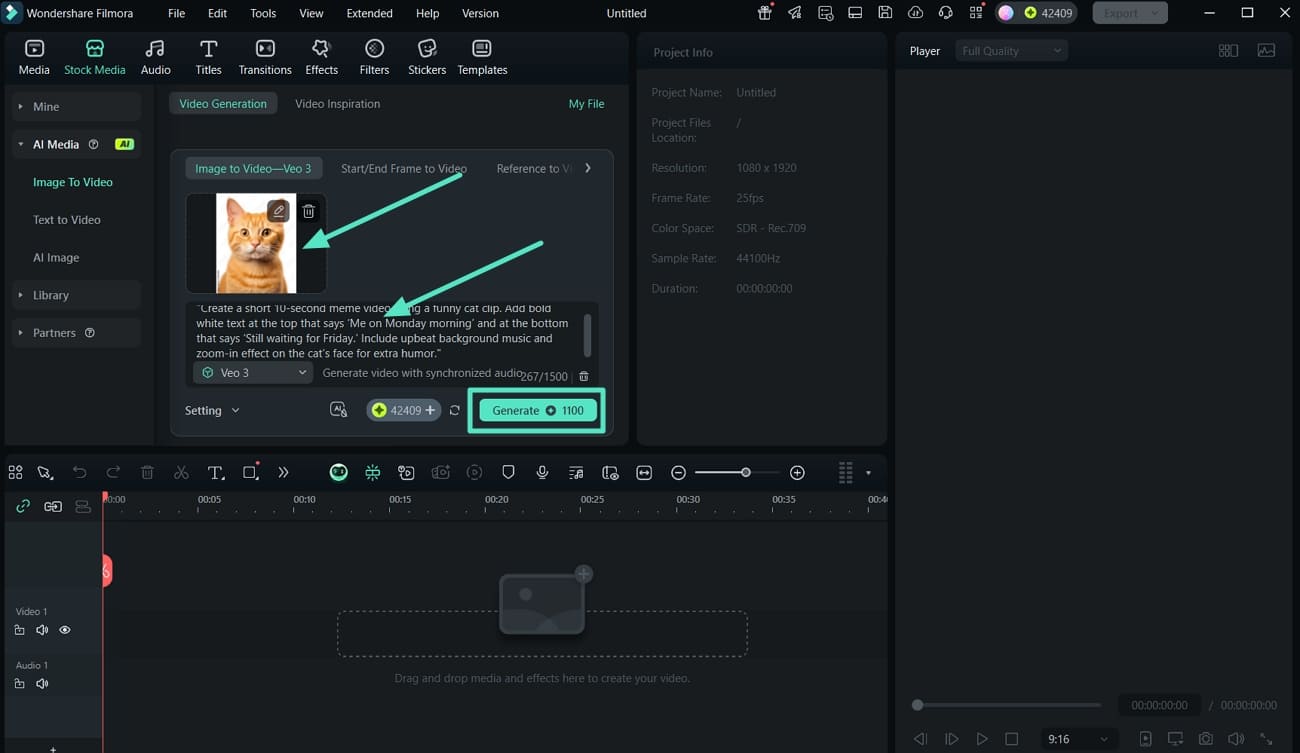Click the edit pencil on the cat image
Image resolution: width=1300 pixels, height=753 pixels.
click(x=278, y=211)
